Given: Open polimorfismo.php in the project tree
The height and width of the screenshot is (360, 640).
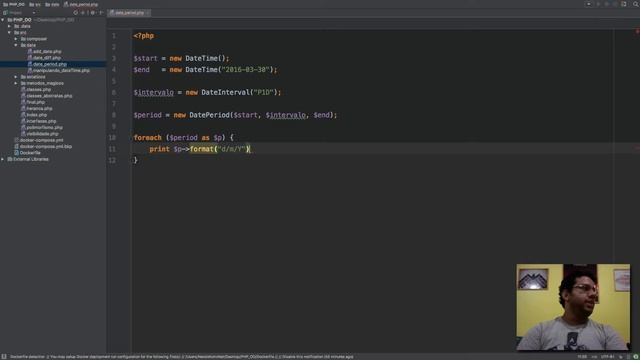Looking at the screenshot, I should coord(44,127).
